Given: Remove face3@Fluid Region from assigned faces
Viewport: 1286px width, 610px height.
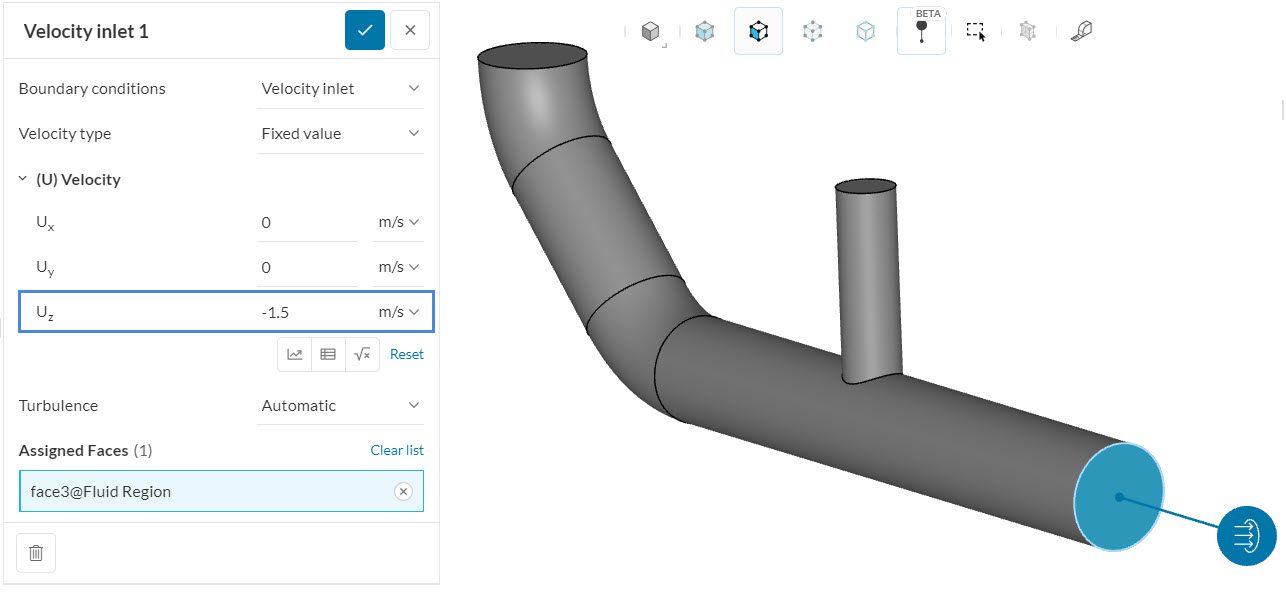Looking at the screenshot, I should pyautogui.click(x=403, y=491).
